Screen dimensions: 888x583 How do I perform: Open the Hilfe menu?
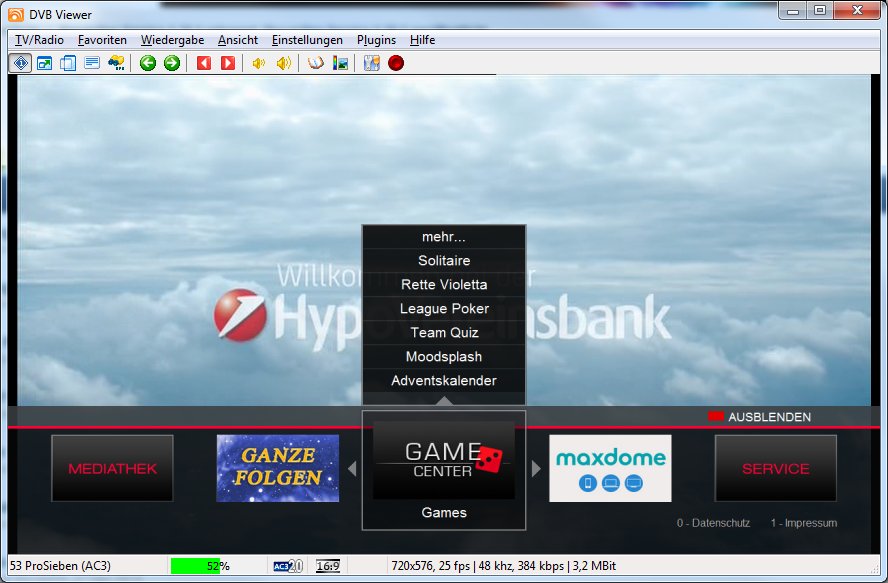click(x=422, y=40)
